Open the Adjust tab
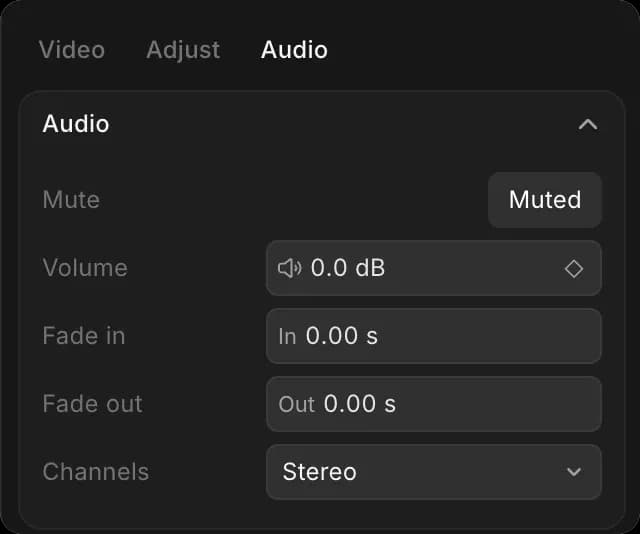Image resolution: width=640 pixels, height=534 pixels. point(183,51)
